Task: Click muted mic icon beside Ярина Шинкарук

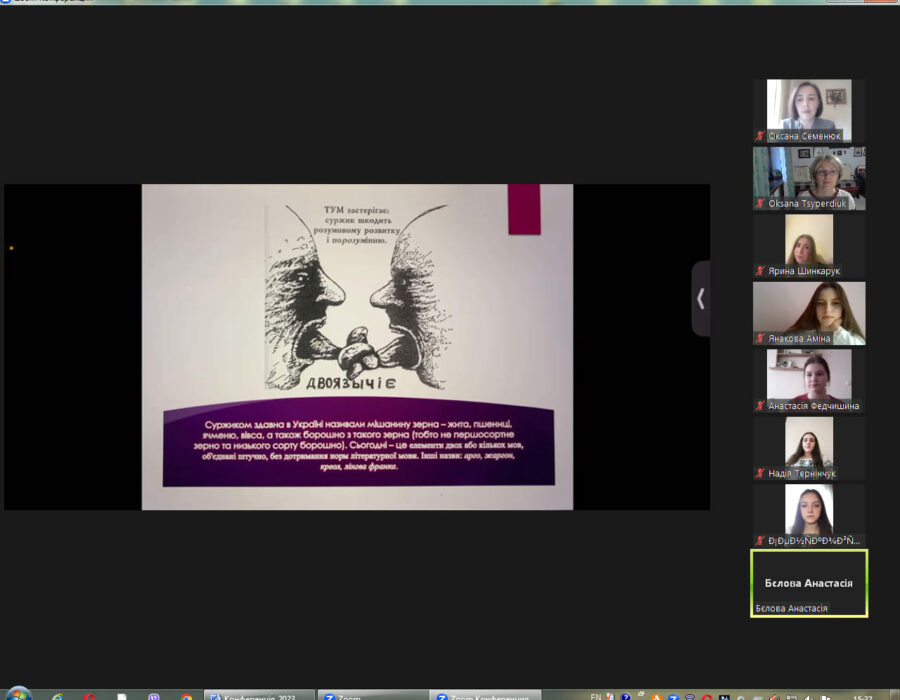Action: (760, 271)
